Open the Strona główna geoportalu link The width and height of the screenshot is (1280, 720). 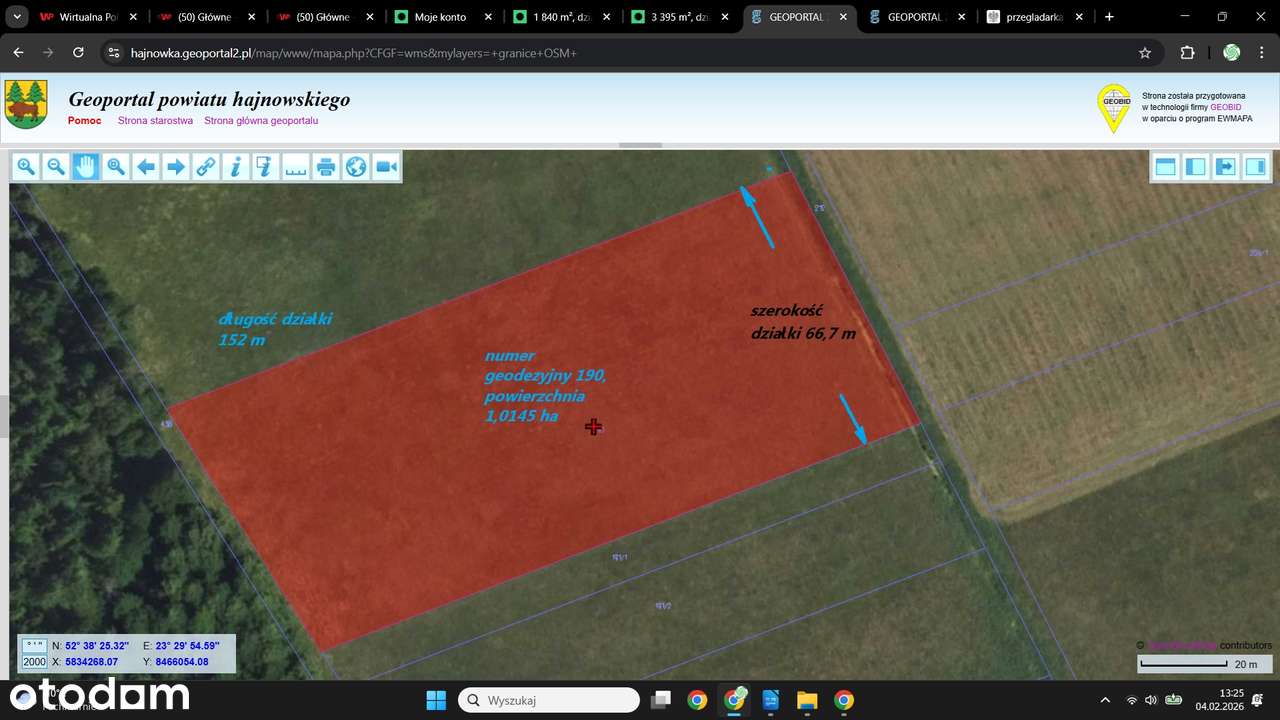pos(261,121)
